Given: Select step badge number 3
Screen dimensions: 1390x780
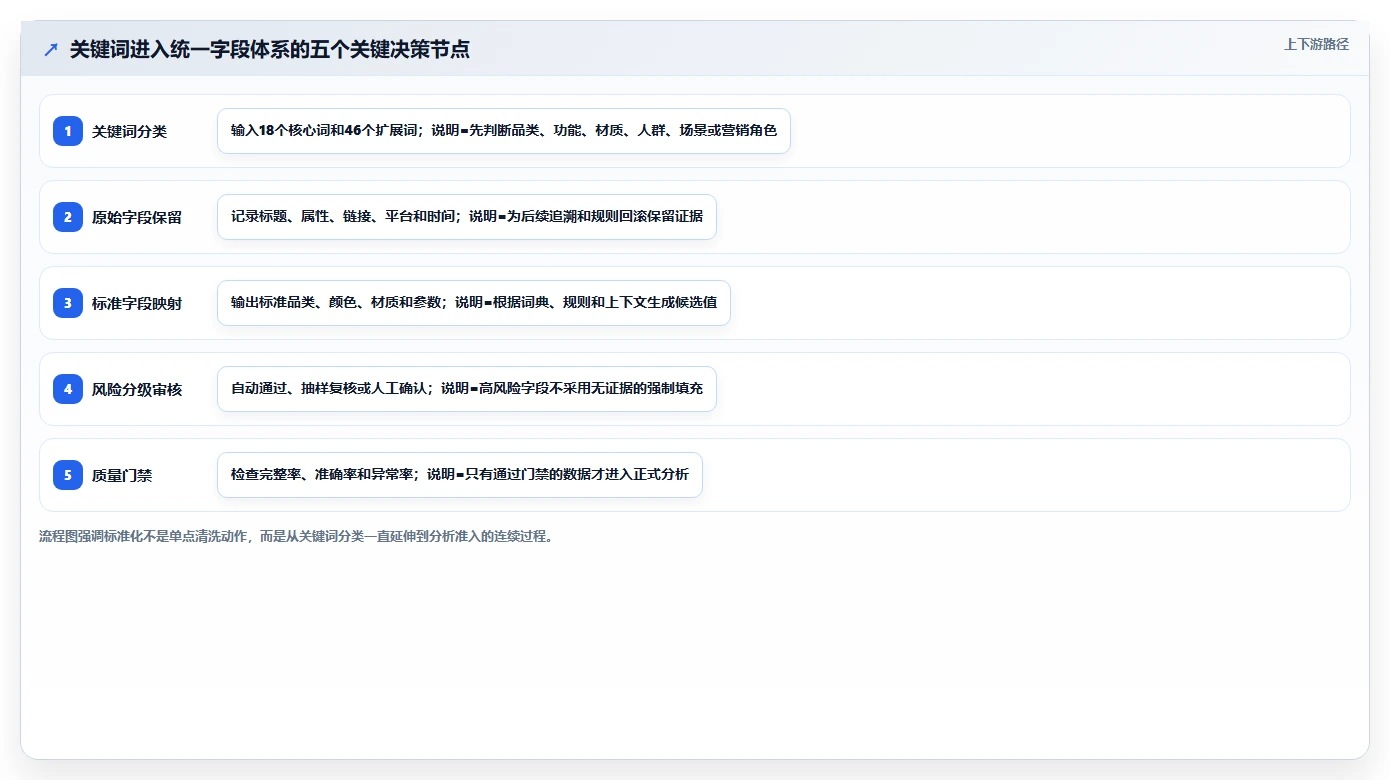Looking at the screenshot, I should point(68,303).
